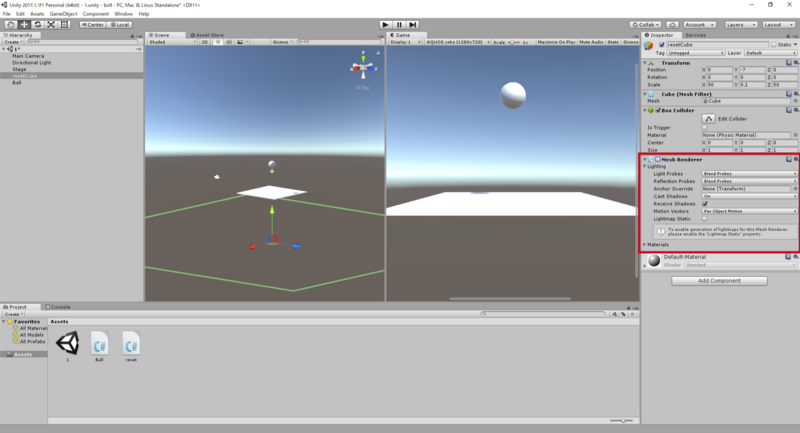The width and height of the screenshot is (800, 433).
Task: Enable the Mesh Renderer checkbox
Action: (x=658, y=159)
